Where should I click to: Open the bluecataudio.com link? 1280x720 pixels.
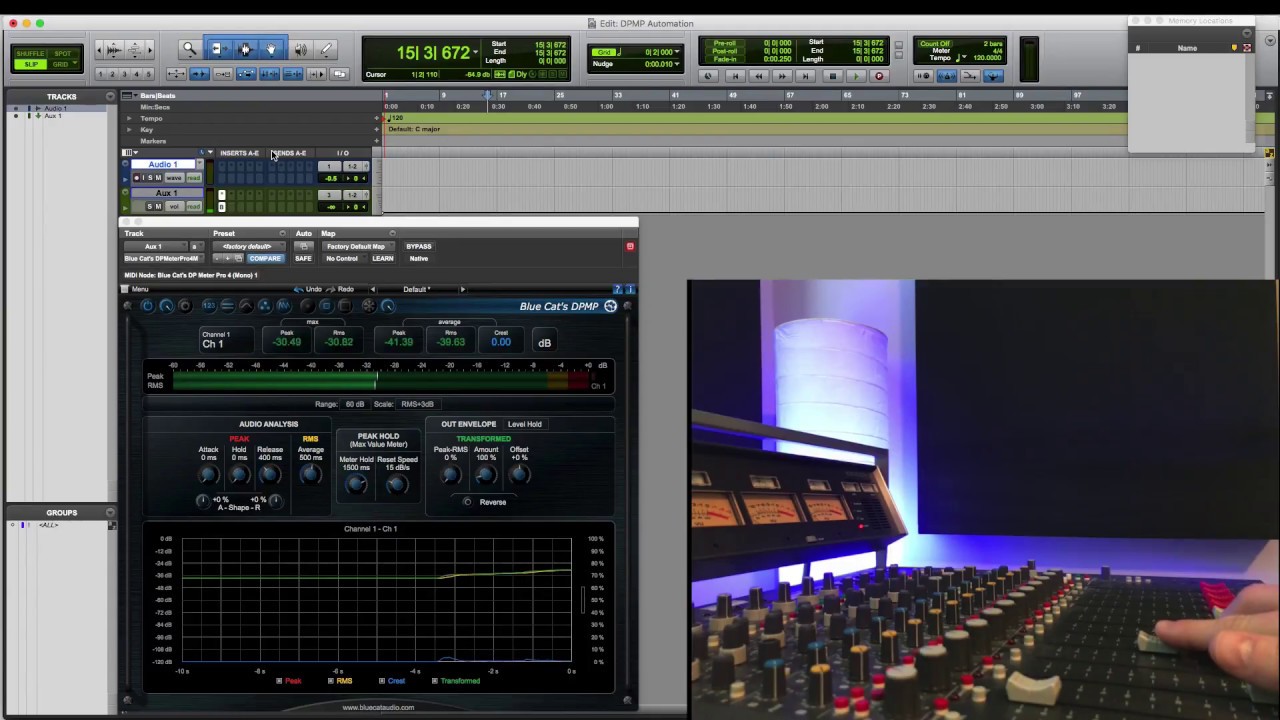[x=378, y=707]
